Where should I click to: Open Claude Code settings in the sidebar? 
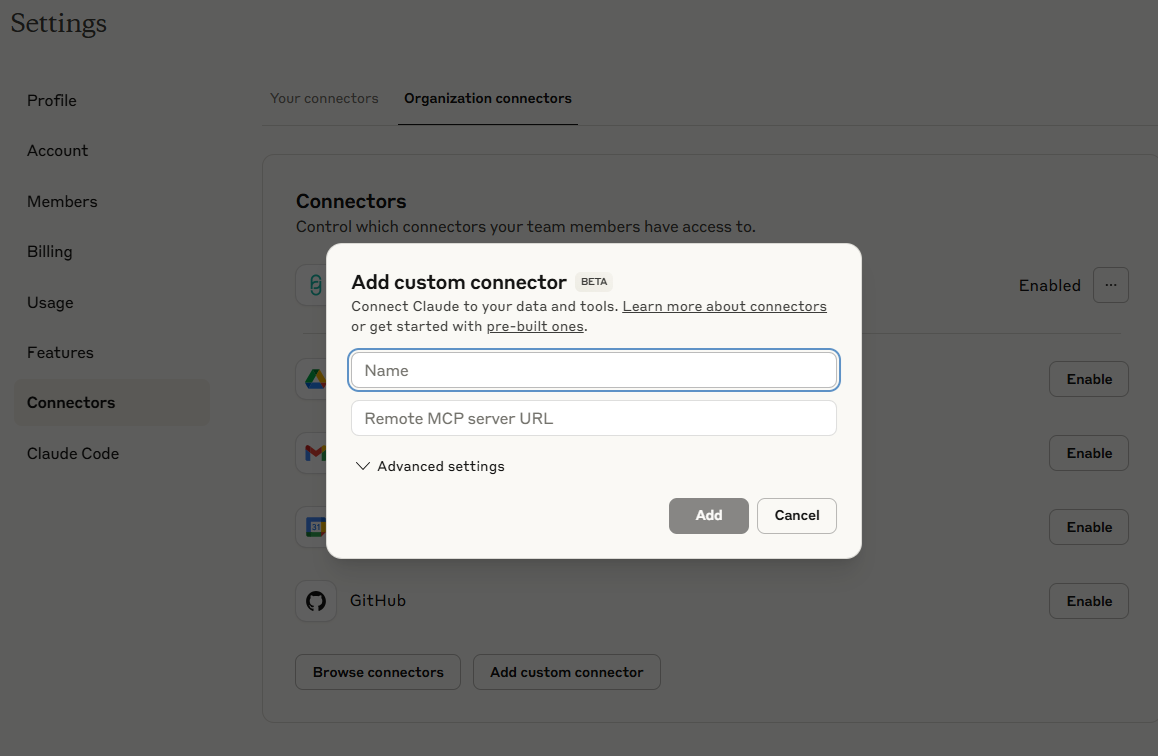pyautogui.click(x=73, y=453)
